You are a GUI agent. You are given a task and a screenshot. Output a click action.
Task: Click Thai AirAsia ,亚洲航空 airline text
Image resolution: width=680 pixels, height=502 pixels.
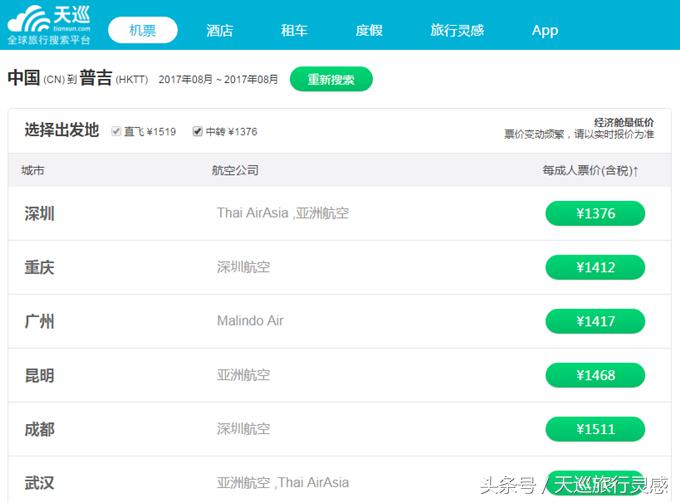(x=283, y=213)
